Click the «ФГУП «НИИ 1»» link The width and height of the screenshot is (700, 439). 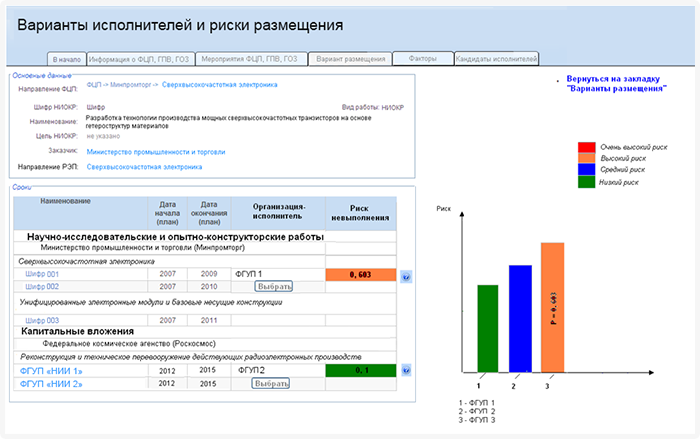pos(50,370)
